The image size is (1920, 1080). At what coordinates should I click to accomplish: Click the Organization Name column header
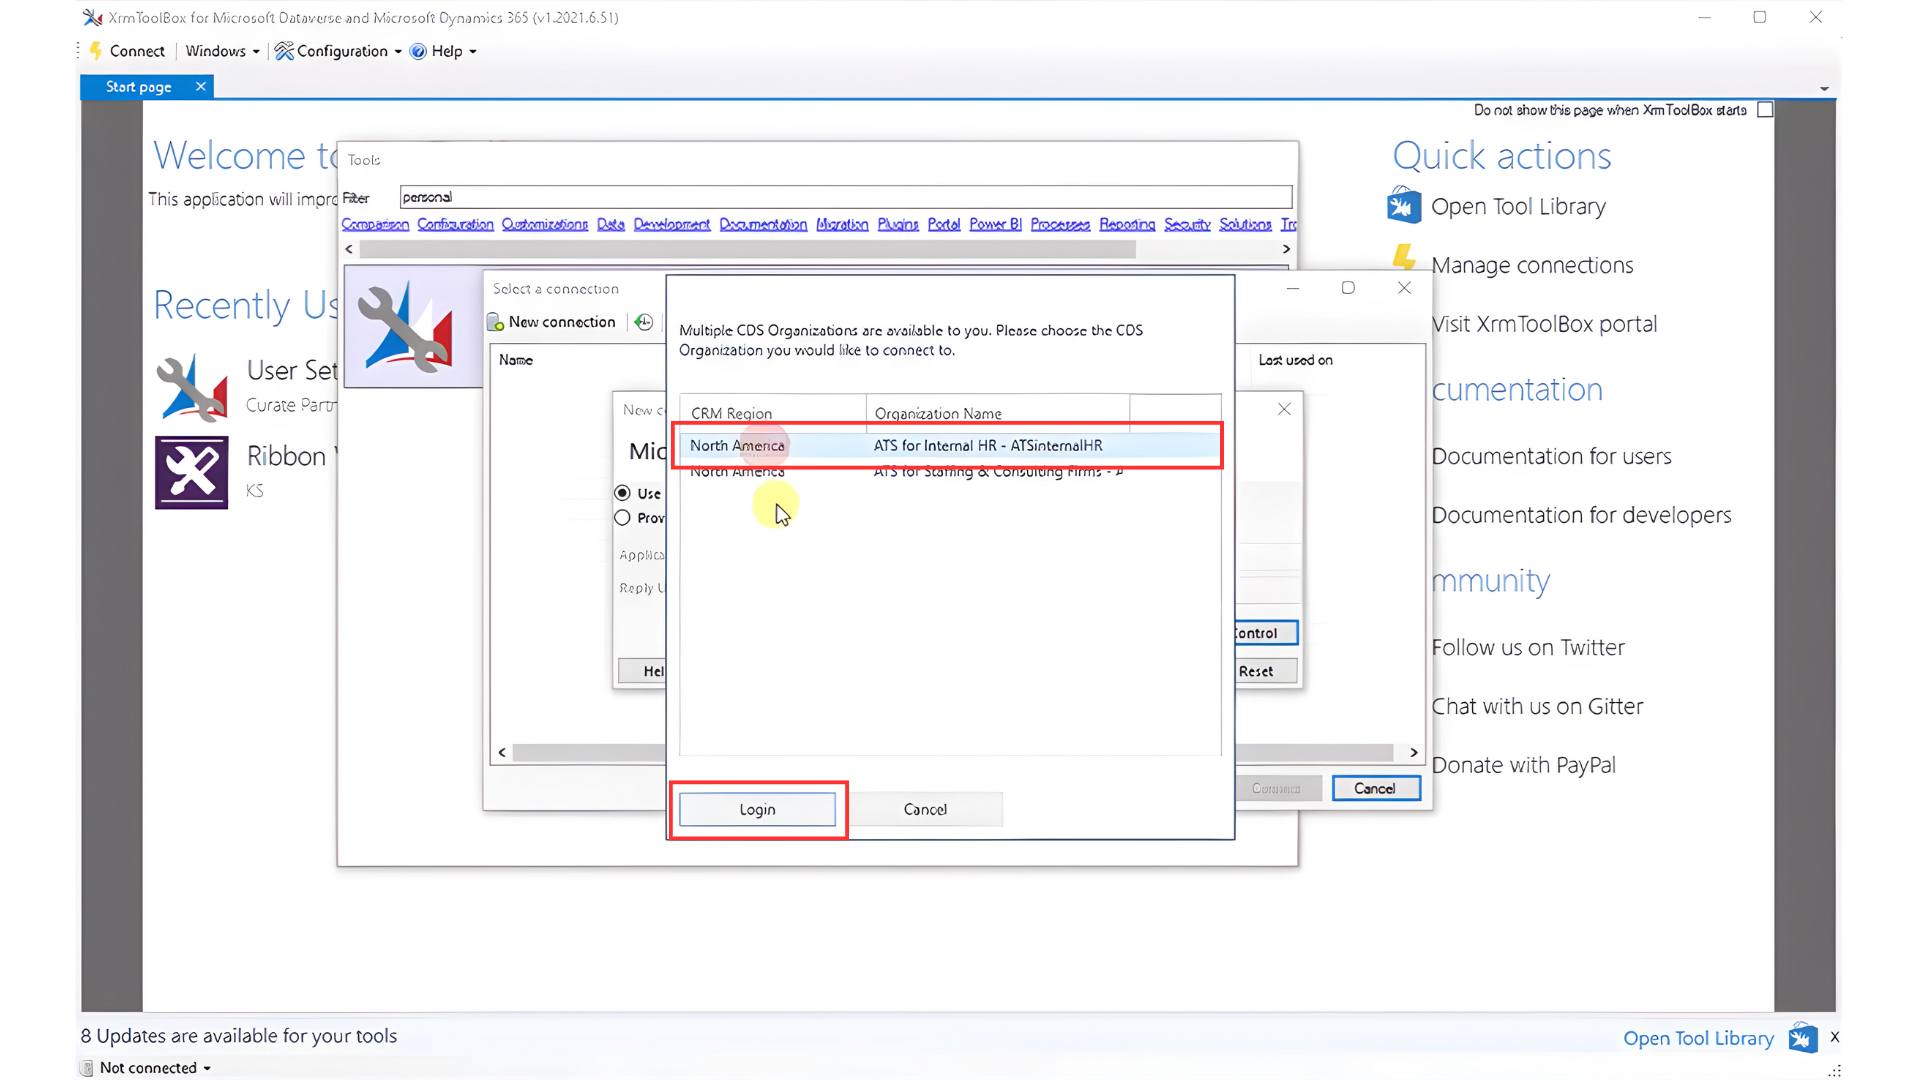997,413
